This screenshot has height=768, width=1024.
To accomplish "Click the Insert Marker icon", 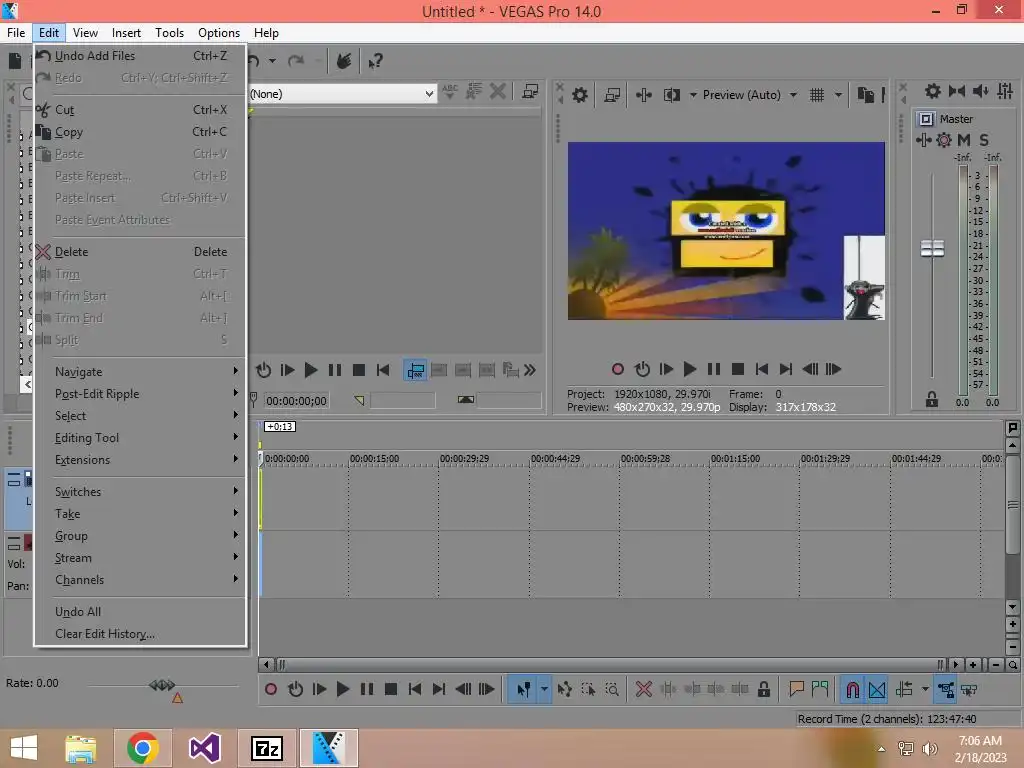I will 796,689.
